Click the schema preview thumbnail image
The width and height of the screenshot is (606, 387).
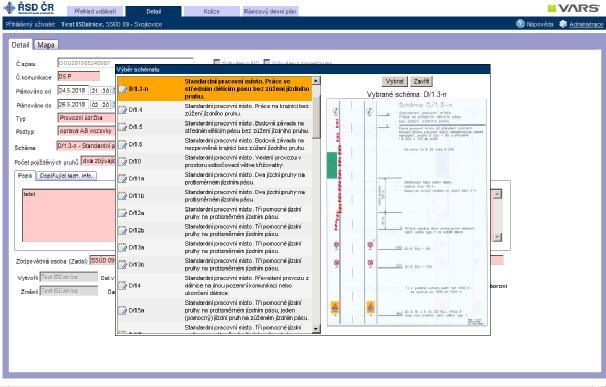pos(407,212)
